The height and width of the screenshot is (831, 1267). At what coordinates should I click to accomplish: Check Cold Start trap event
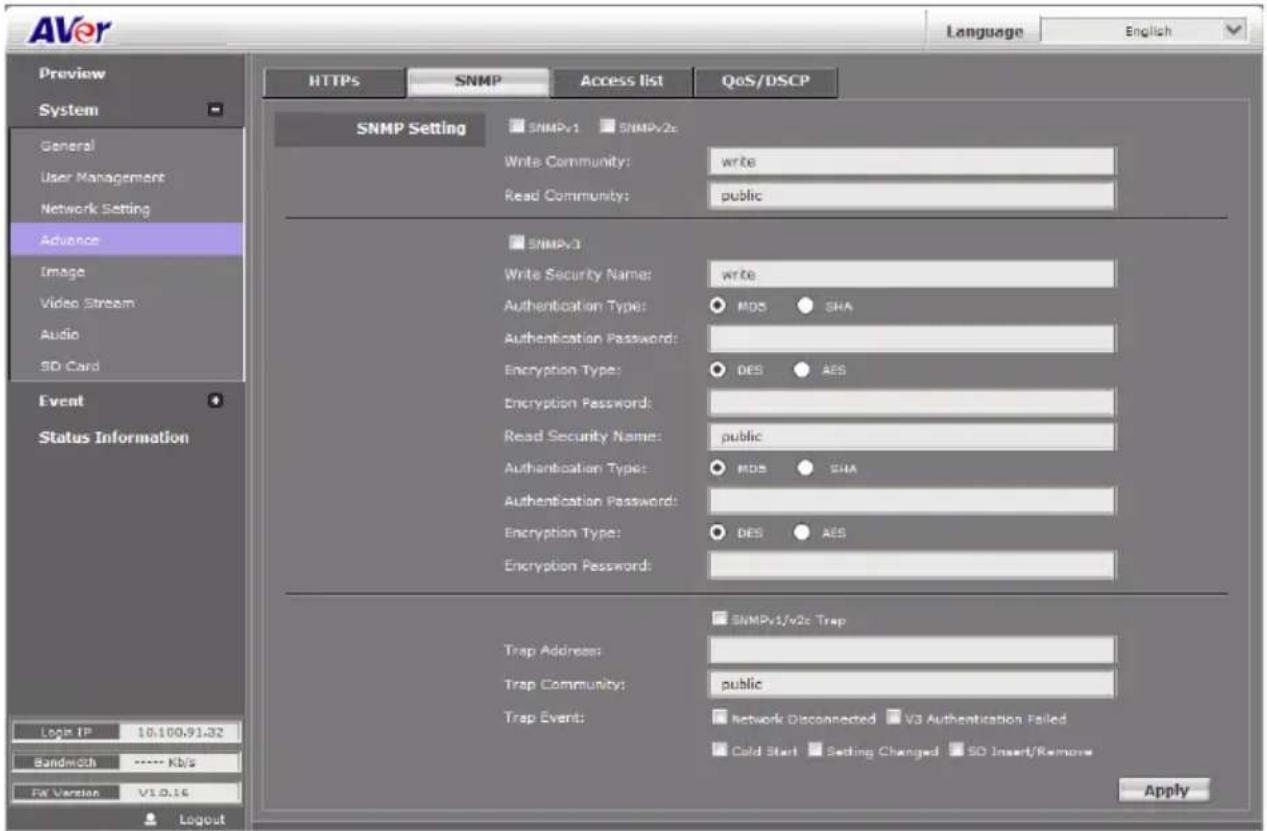pos(718,751)
